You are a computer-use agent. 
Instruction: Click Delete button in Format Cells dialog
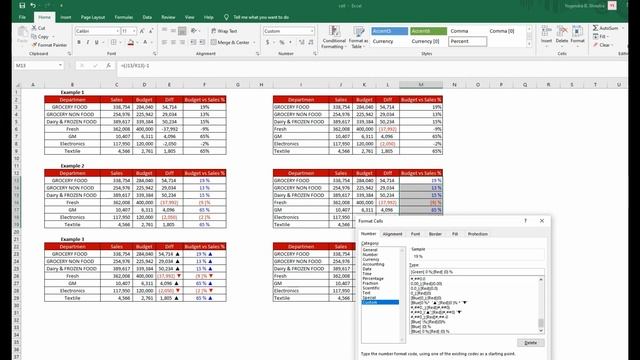[x=531, y=342]
